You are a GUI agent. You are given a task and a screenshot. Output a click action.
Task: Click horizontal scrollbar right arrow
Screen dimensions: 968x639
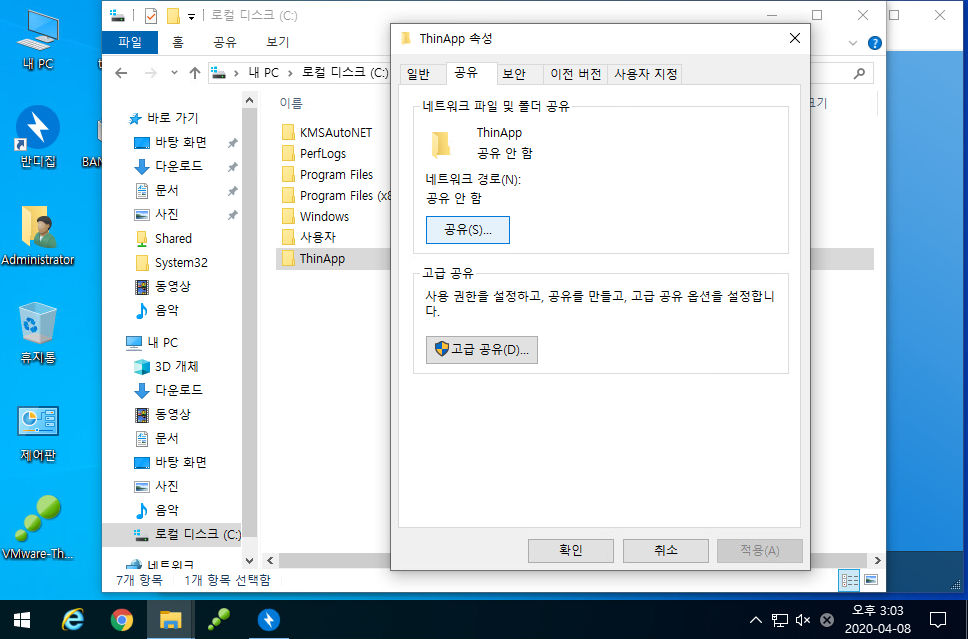tap(877, 561)
